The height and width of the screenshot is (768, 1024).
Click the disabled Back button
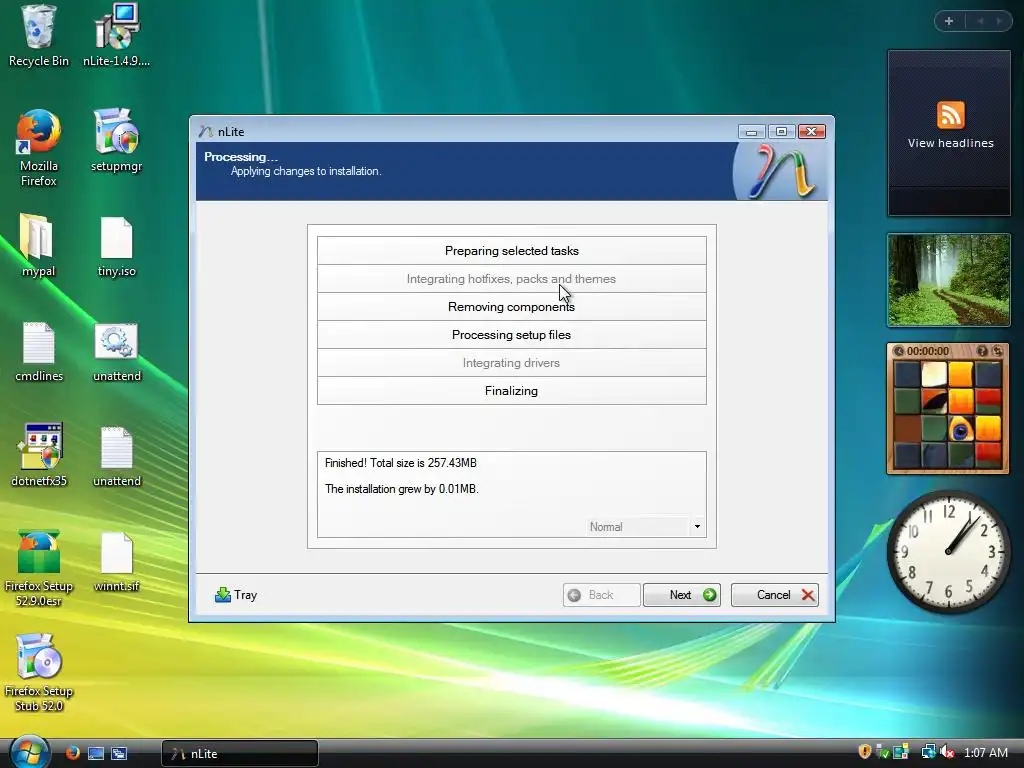pos(601,595)
